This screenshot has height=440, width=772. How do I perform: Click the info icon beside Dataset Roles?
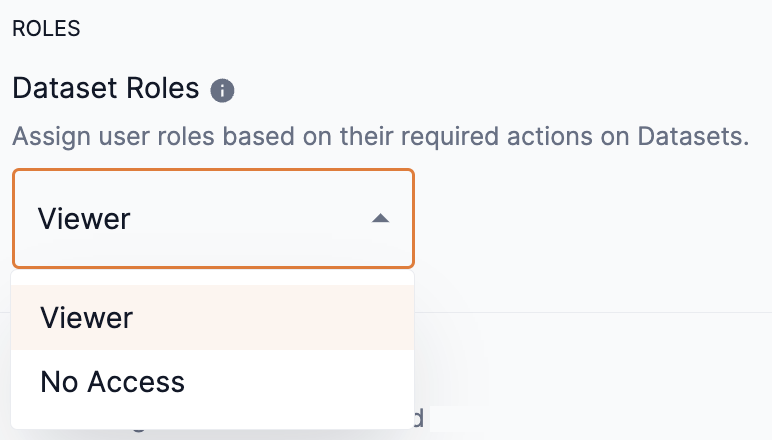pyautogui.click(x=223, y=91)
